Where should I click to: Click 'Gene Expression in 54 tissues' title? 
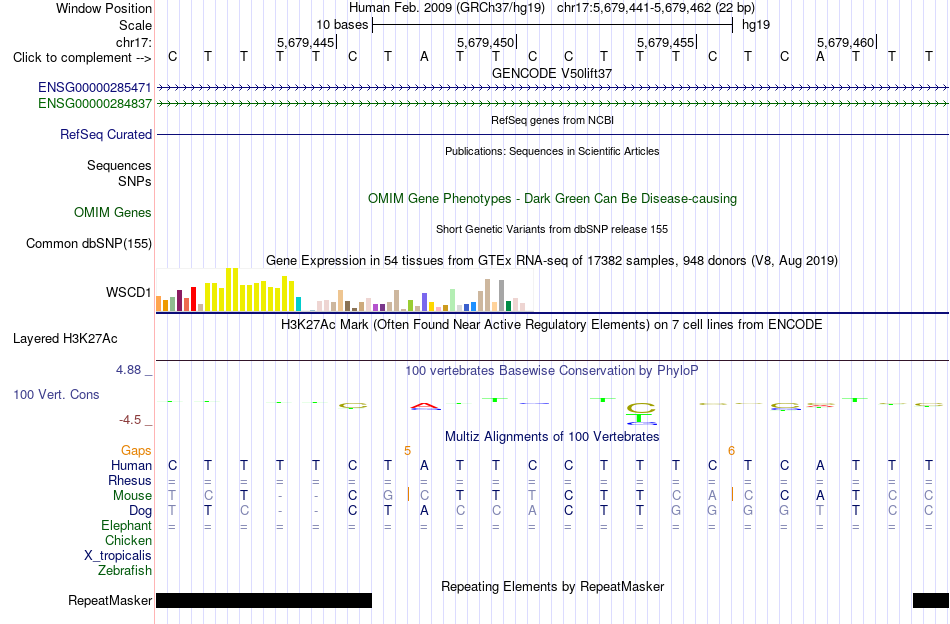click(x=552, y=261)
